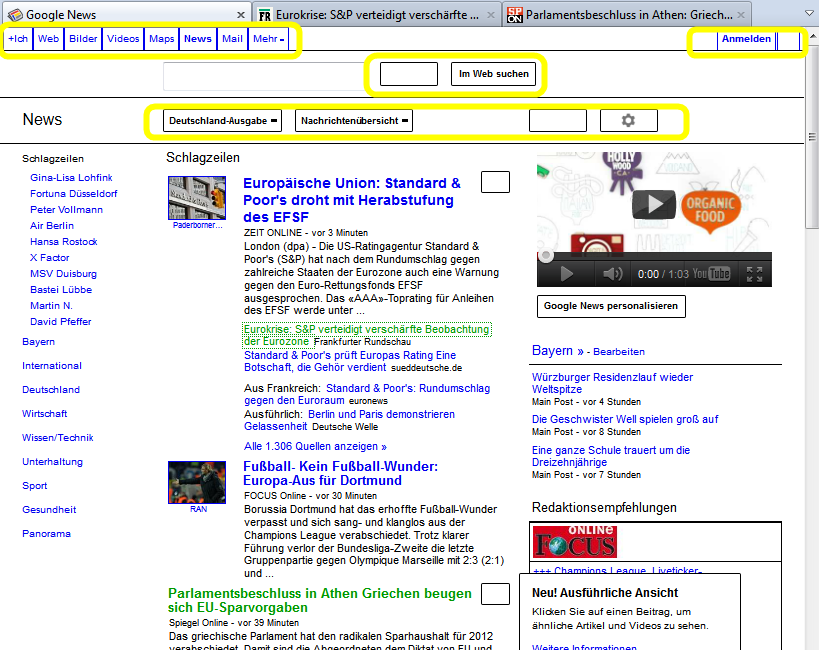Select Bastei Lübbe topic
Viewport: 819px width, 650px height.
pyautogui.click(x=61, y=289)
